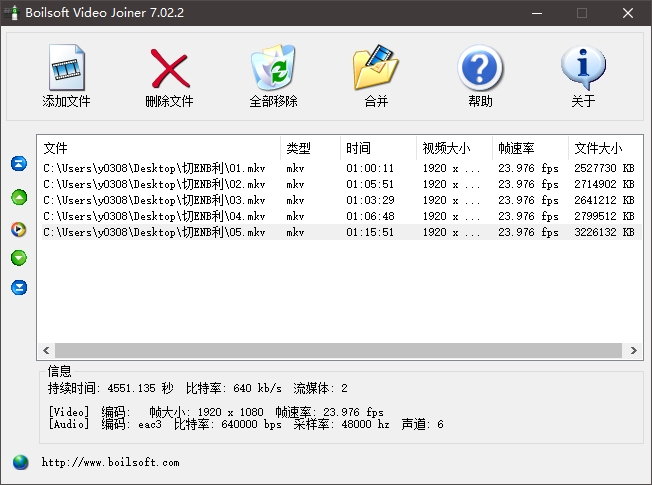The width and height of the screenshot is (652, 485).
Task: Play the selected video file
Action: 19,229
